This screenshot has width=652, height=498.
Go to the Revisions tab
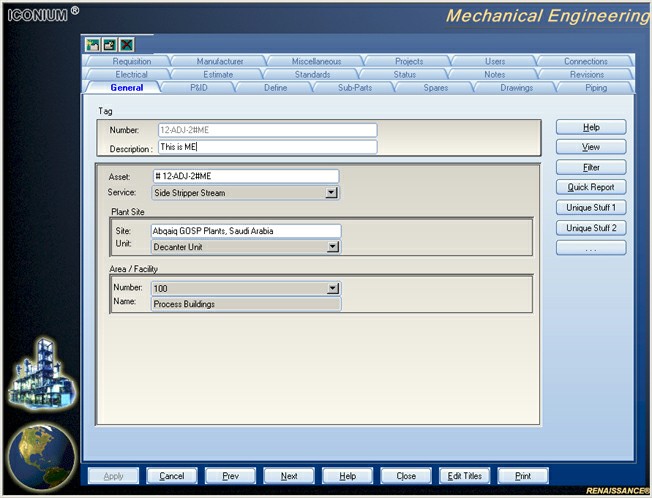pos(587,74)
